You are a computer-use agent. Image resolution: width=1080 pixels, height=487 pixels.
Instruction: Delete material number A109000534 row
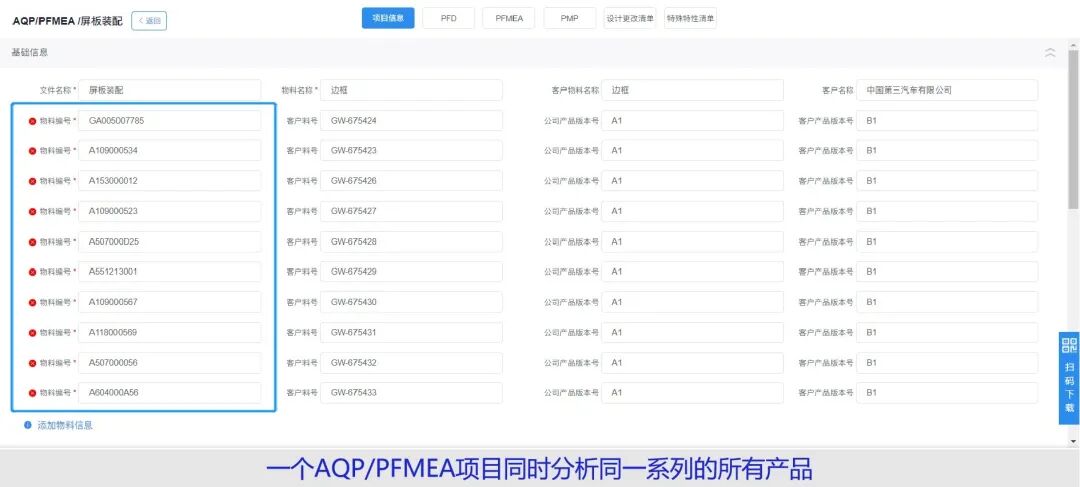click(x=32, y=151)
